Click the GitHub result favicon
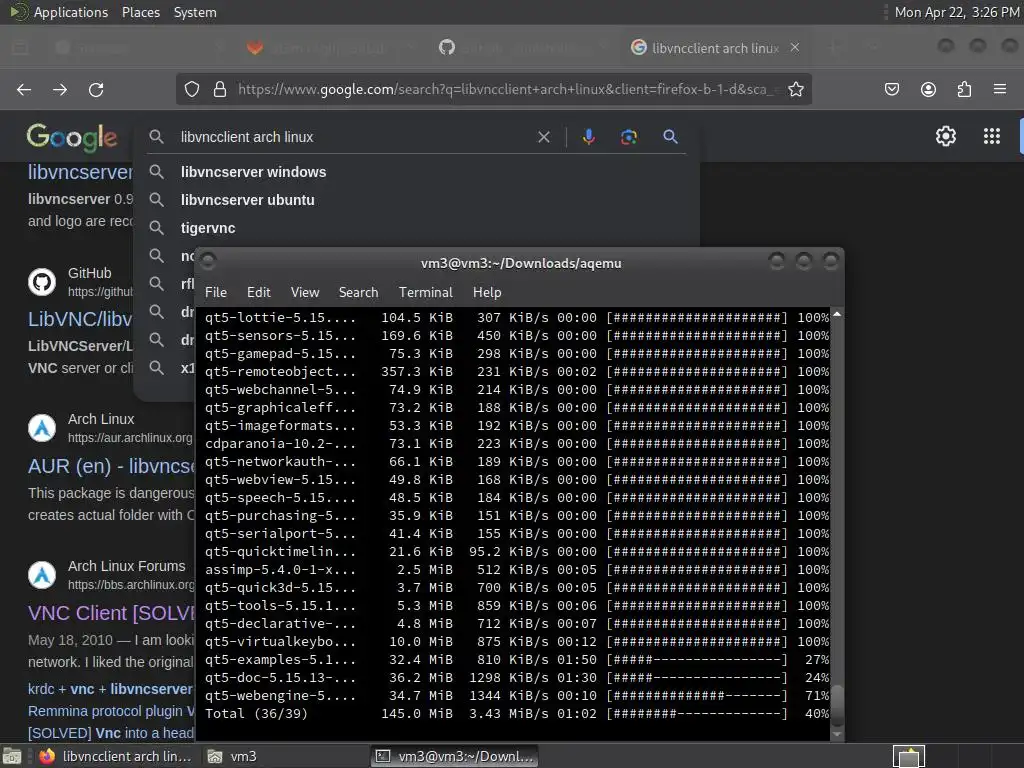Image resolution: width=1024 pixels, height=768 pixels. coord(42,282)
